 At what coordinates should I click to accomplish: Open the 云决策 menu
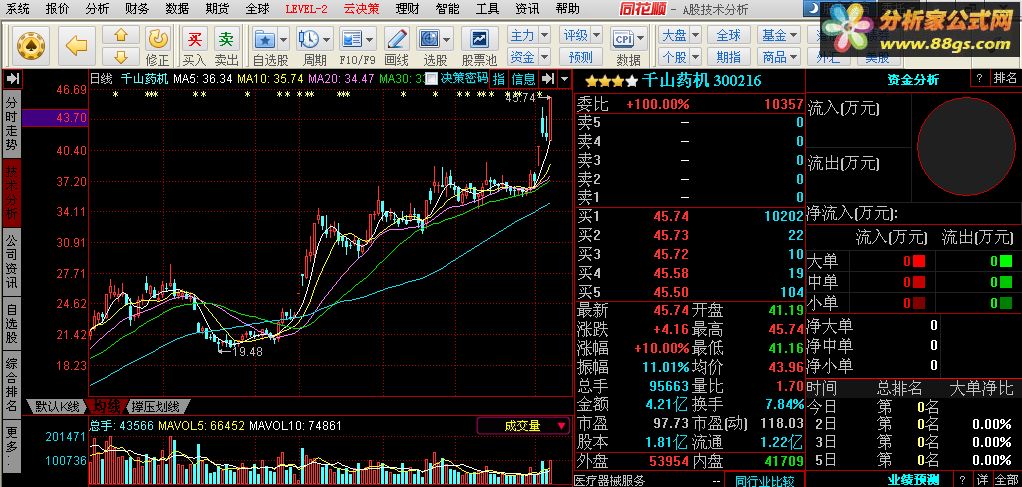point(362,8)
